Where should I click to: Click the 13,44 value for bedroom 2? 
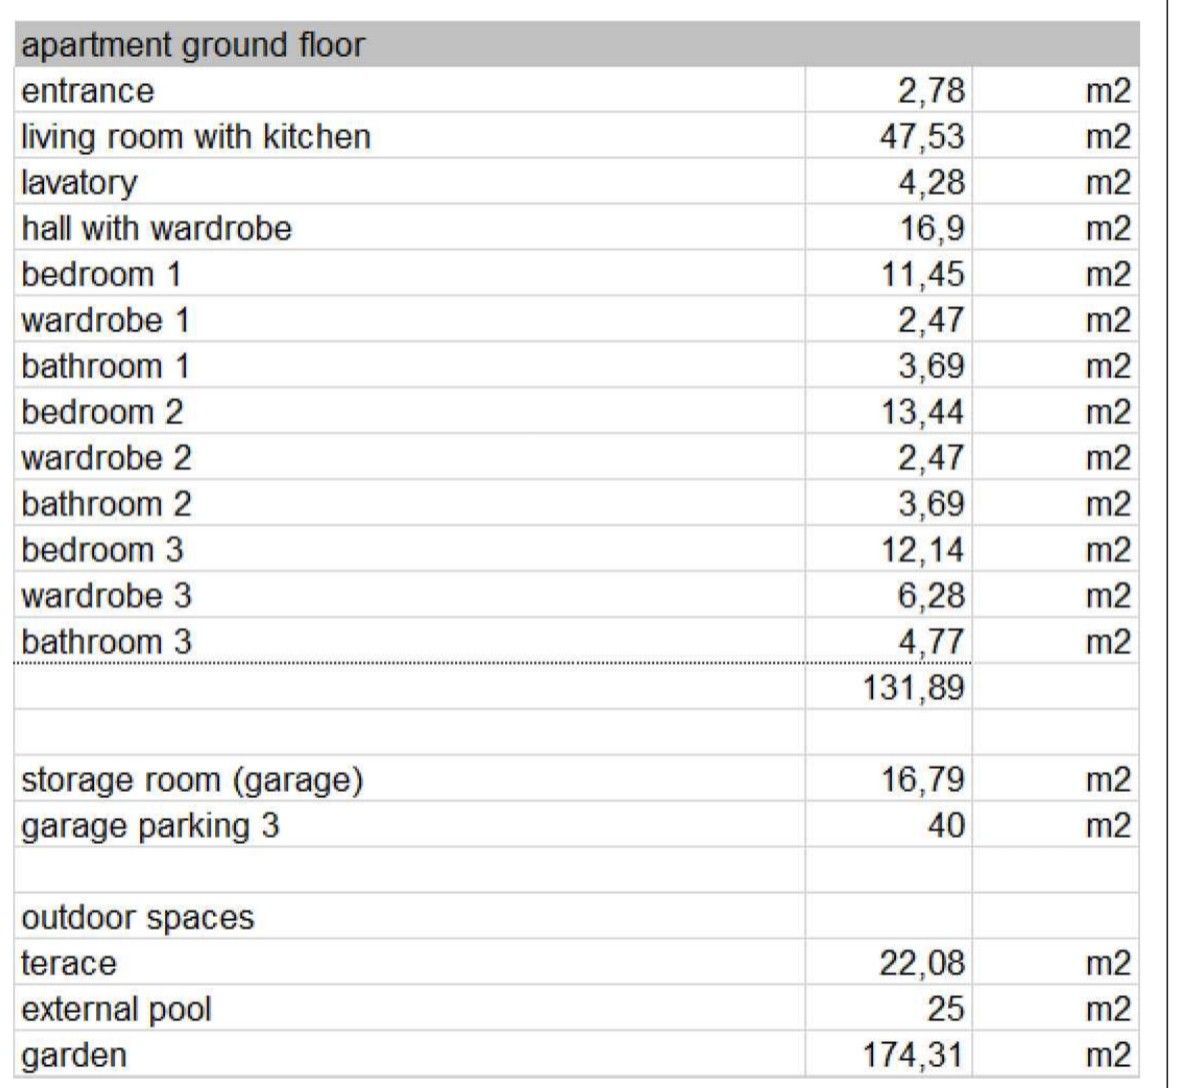coord(922,412)
